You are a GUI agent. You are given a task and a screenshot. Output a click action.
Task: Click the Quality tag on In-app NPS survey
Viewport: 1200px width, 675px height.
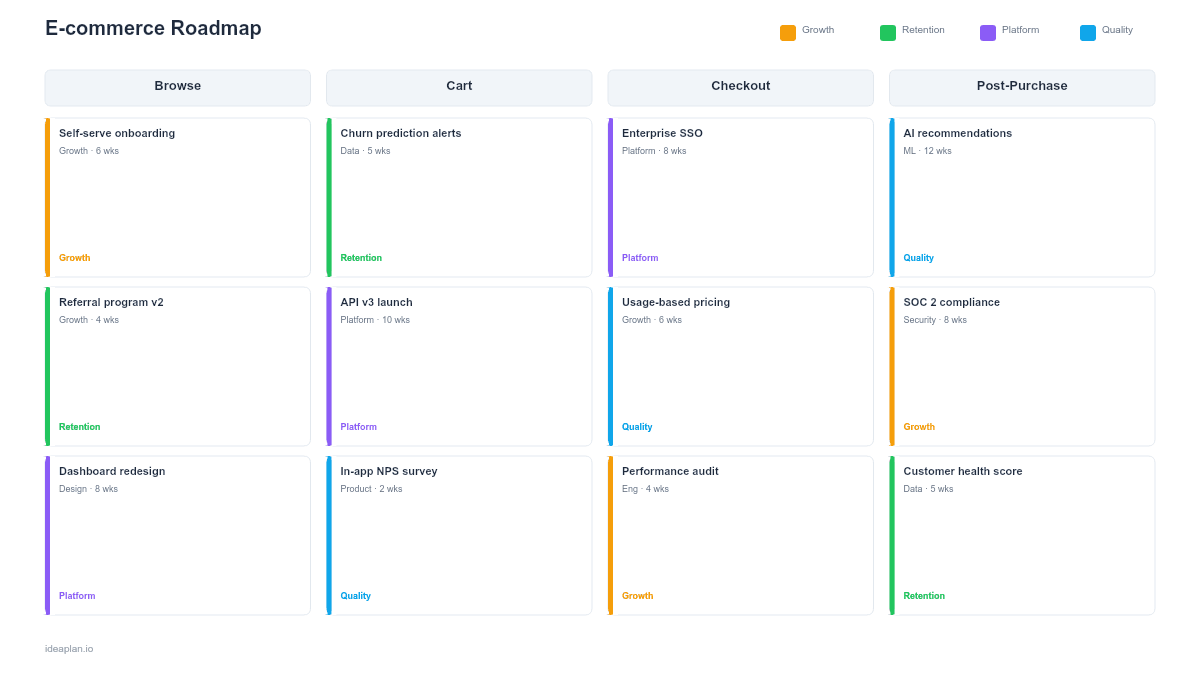[x=355, y=595]
